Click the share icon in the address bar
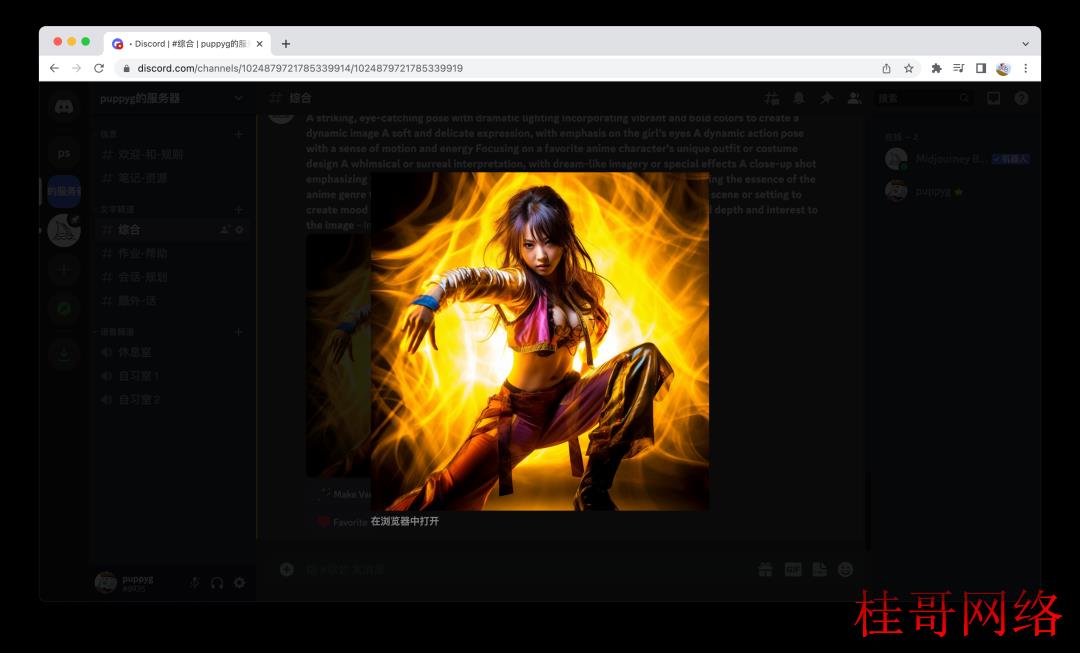This screenshot has width=1080, height=653. tap(886, 68)
